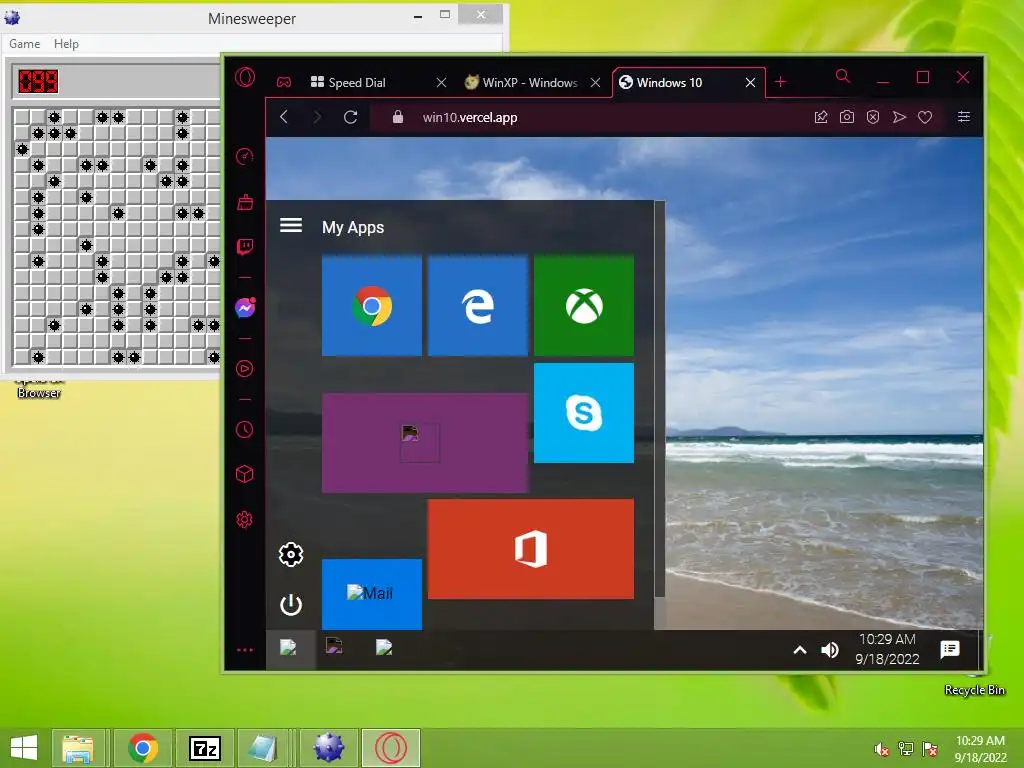Open the Mail tile

point(372,594)
